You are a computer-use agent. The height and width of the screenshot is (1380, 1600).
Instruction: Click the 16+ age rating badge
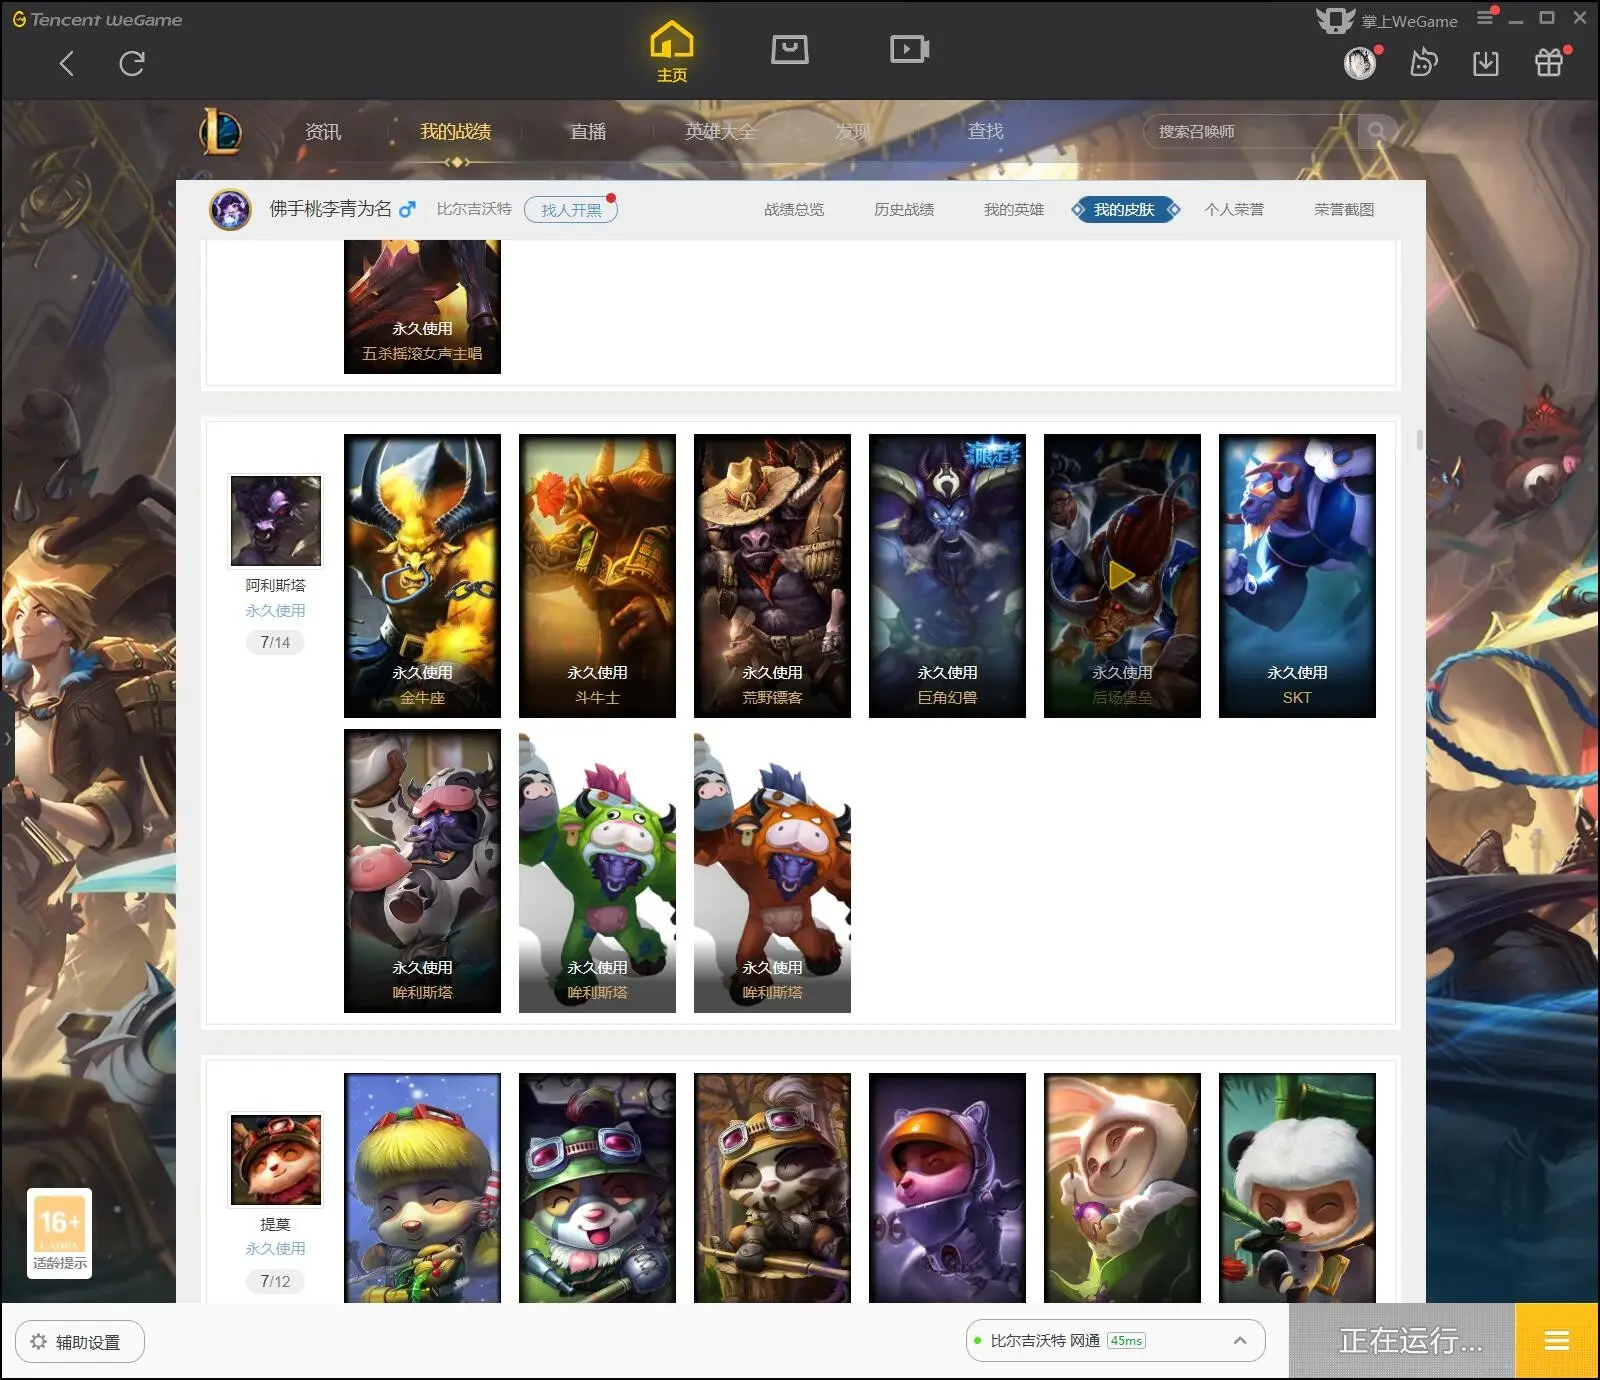(59, 1232)
